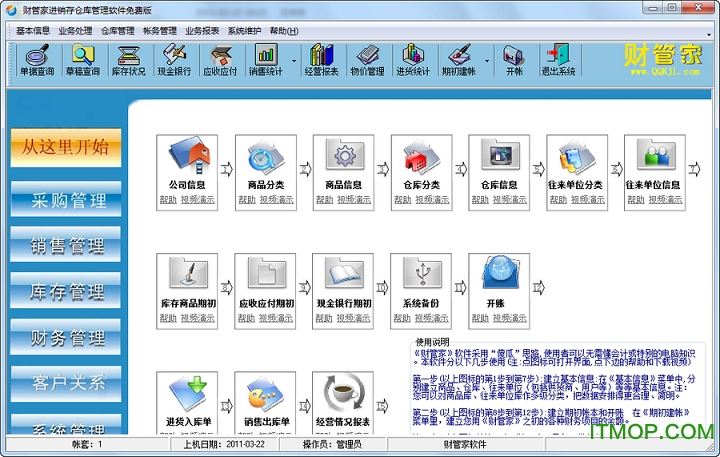The height and width of the screenshot is (457, 720).
Task: Click 帮助 link under 现金银行期初
Action: point(324,318)
